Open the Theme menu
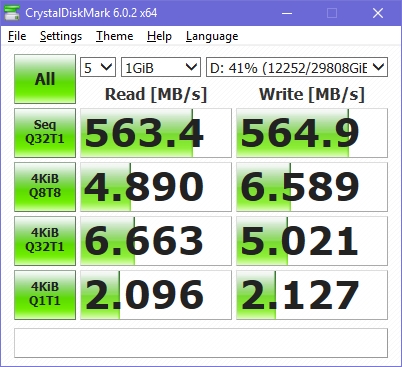Image resolution: width=402 pixels, height=367 pixels. click(x=115, y=36)
